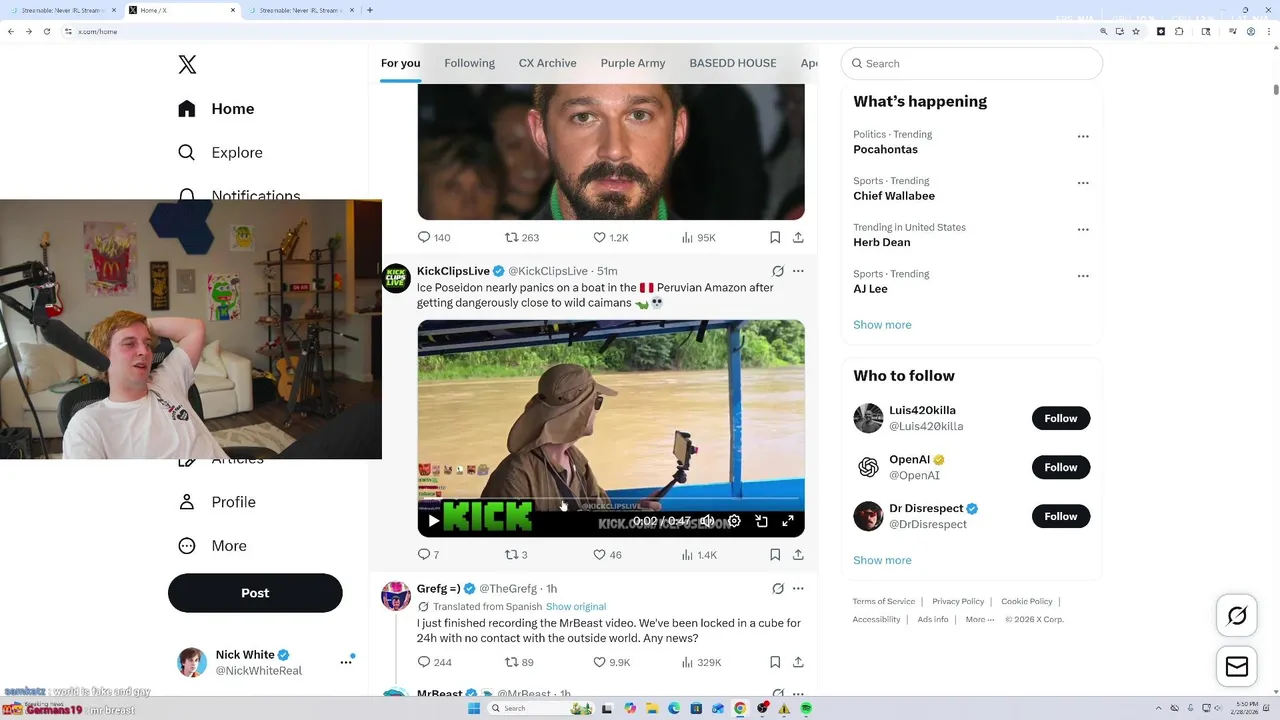The image size is (1280, 720).
Task: Reload the page in the browser toolbar
Action: tap(46, 31)
